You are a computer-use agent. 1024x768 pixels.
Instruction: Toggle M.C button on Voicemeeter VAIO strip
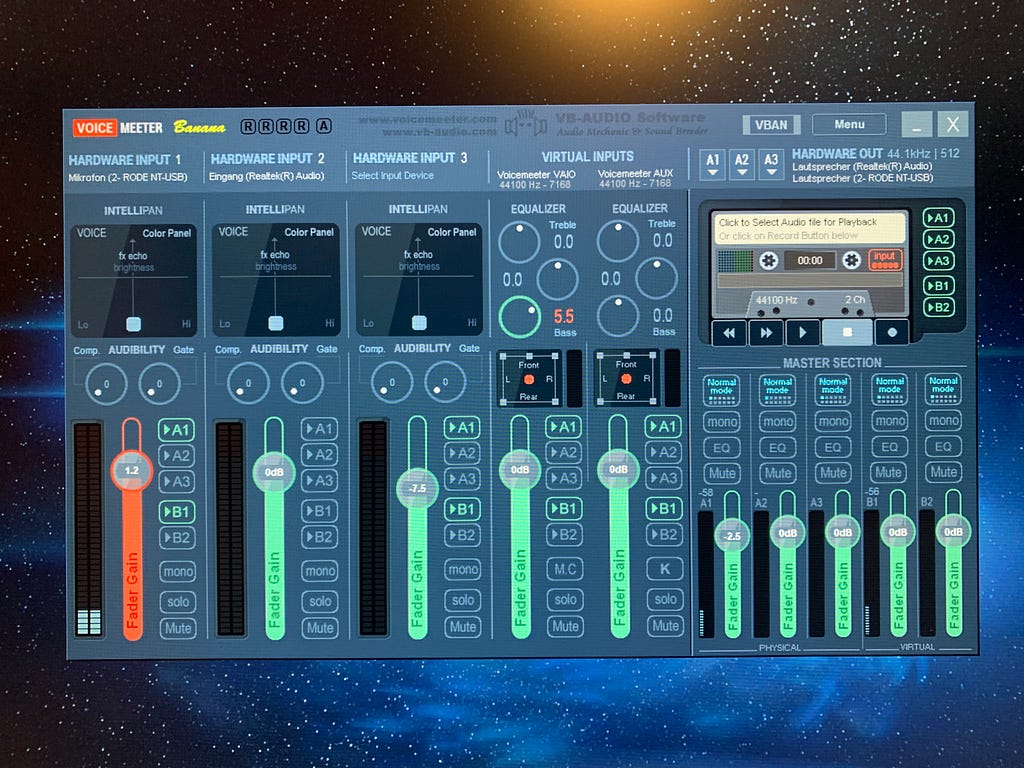click(x=565, y=569)
